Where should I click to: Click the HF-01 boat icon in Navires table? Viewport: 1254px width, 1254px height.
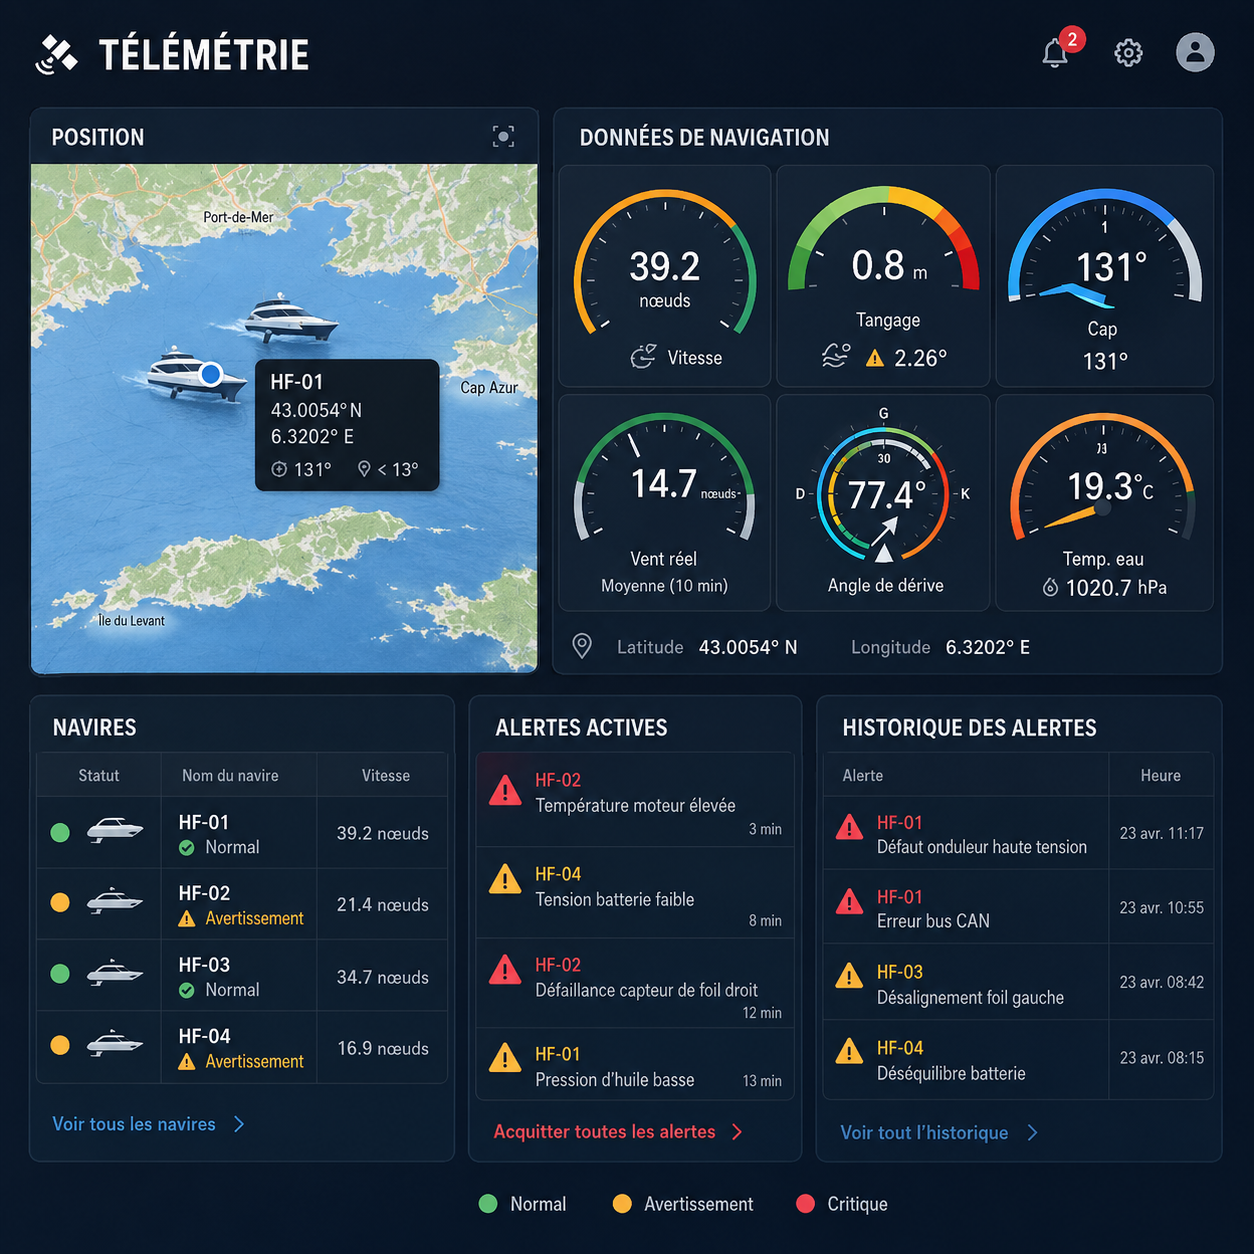(x=114, y=830)
